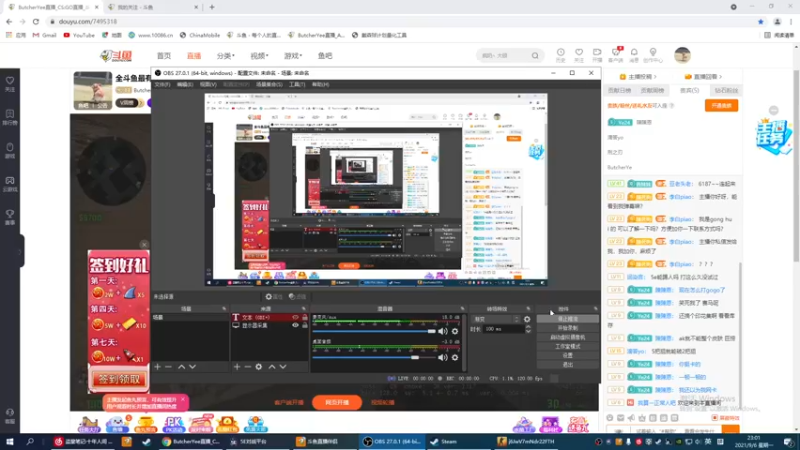The width and height of the screenshot is (800, 450).
Task: Open the source filters button above docks
Action: coord(297,296)
